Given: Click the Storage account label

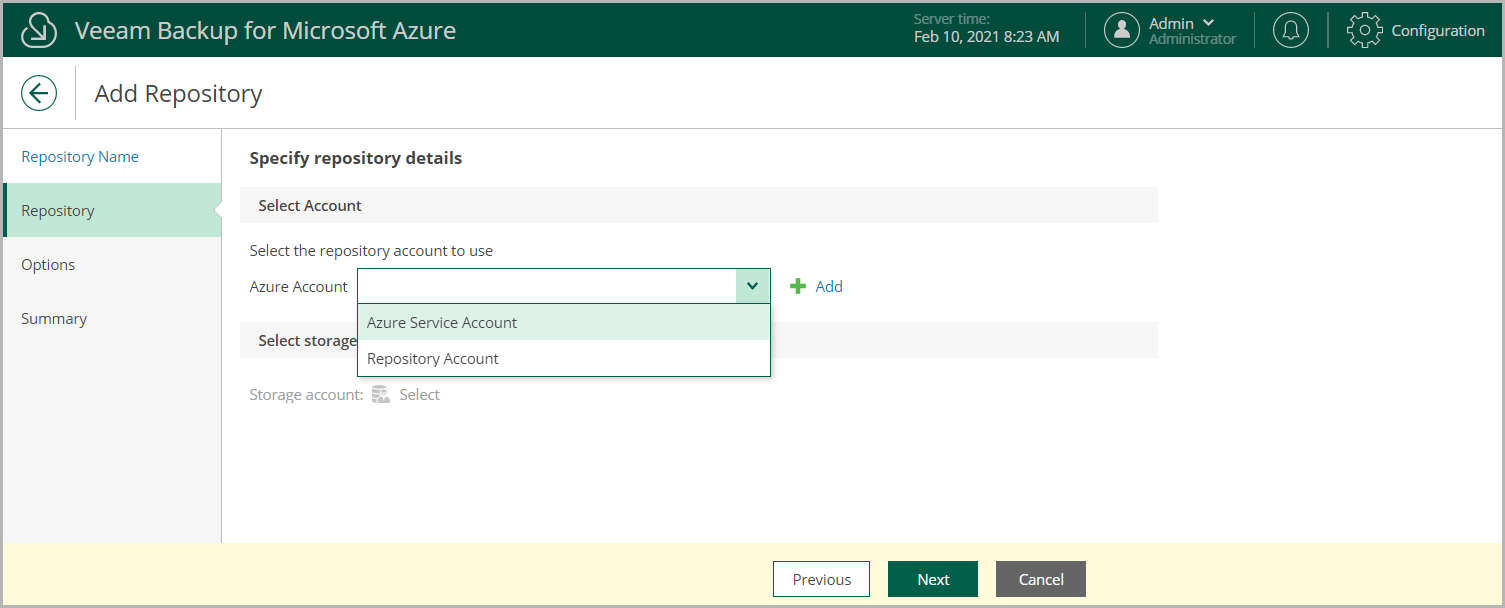Looking at the screenshot, I should click(x=306, y=395).
